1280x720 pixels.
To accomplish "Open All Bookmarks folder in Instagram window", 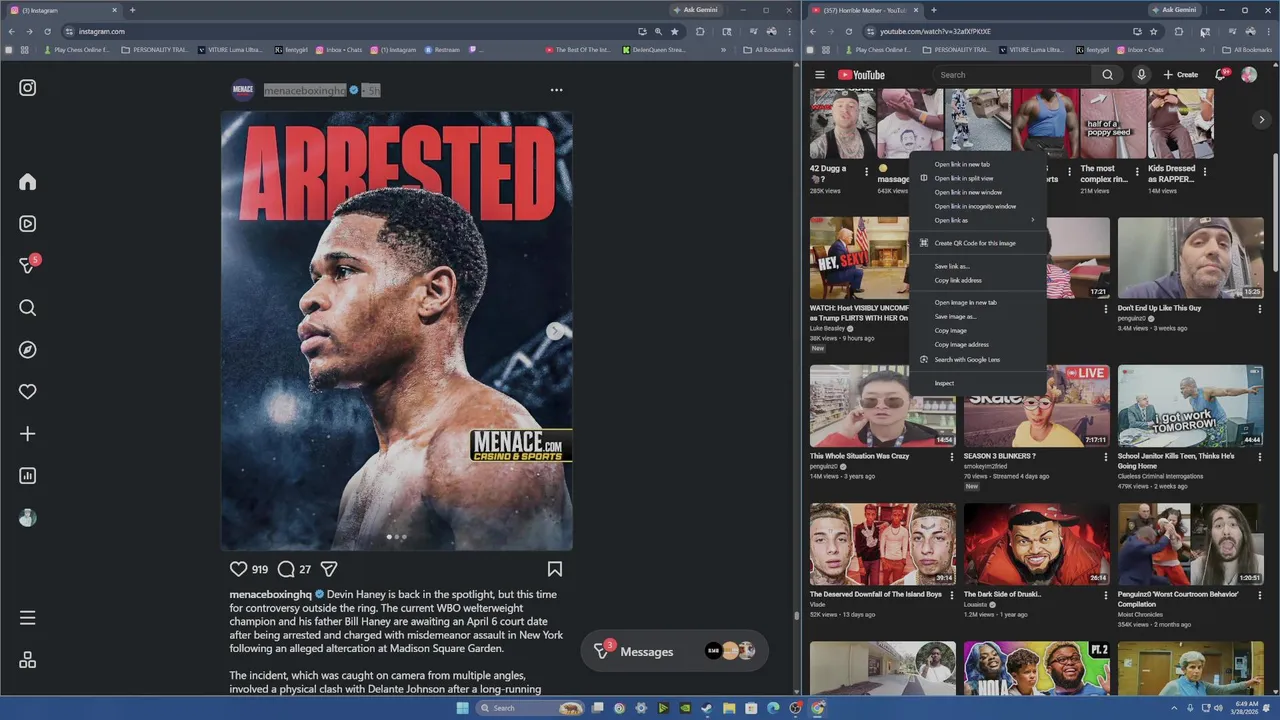I will tap(768, 50).
